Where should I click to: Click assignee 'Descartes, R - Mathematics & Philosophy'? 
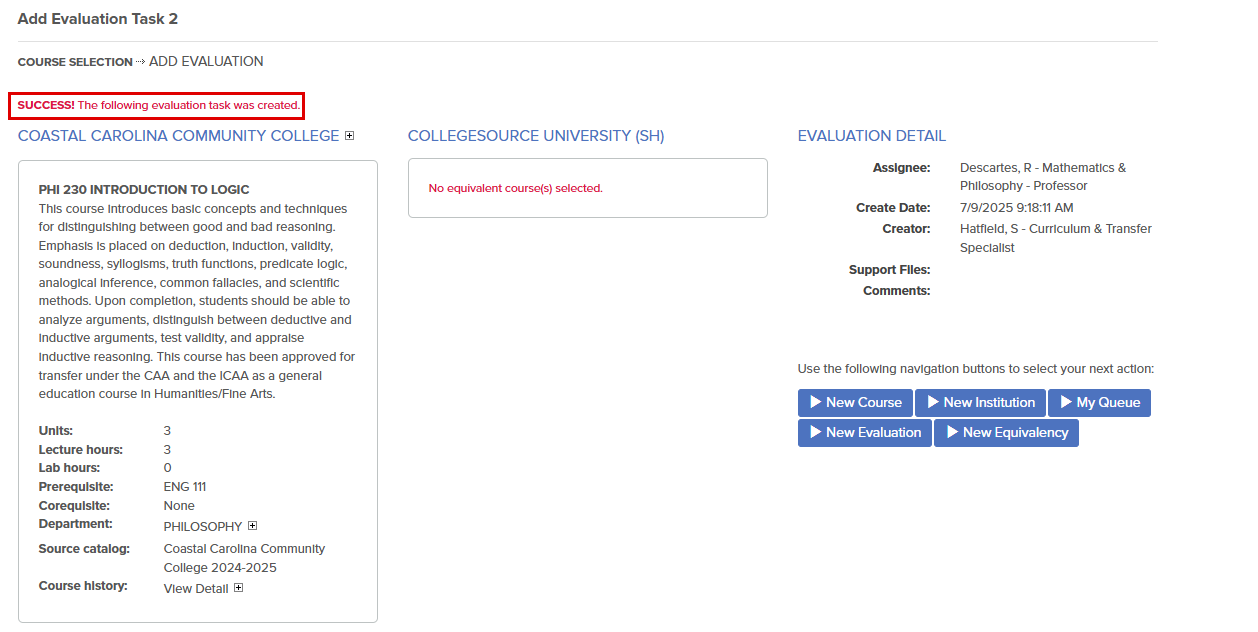(x=1043, y=177)
